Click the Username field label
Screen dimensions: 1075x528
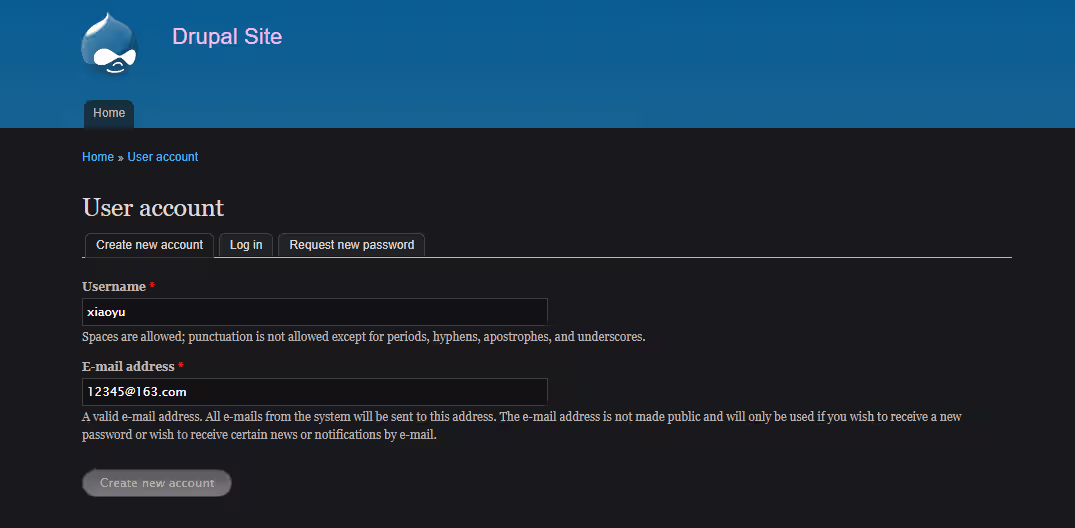(x=114, y=287)
